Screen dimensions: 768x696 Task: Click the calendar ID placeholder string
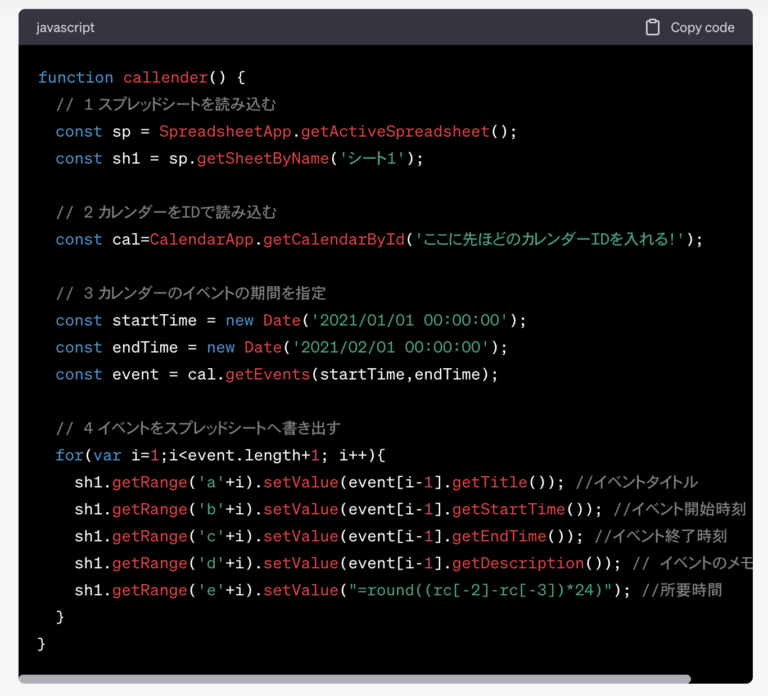549,239
